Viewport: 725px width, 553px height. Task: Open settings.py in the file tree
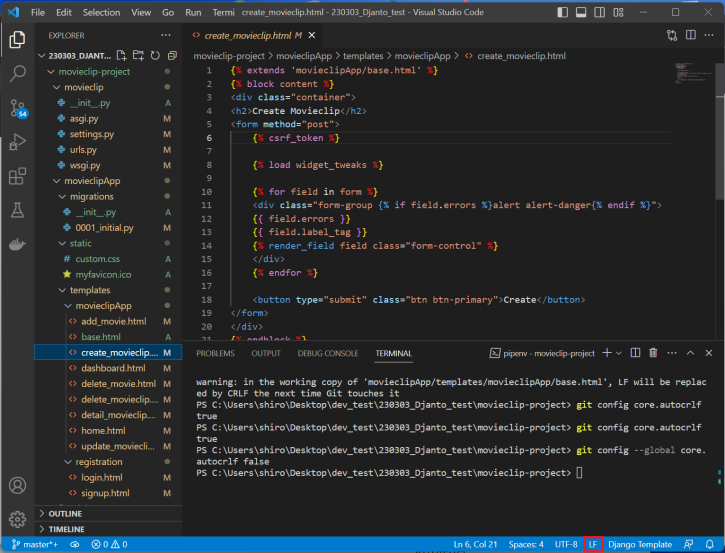tap(91, 134)
